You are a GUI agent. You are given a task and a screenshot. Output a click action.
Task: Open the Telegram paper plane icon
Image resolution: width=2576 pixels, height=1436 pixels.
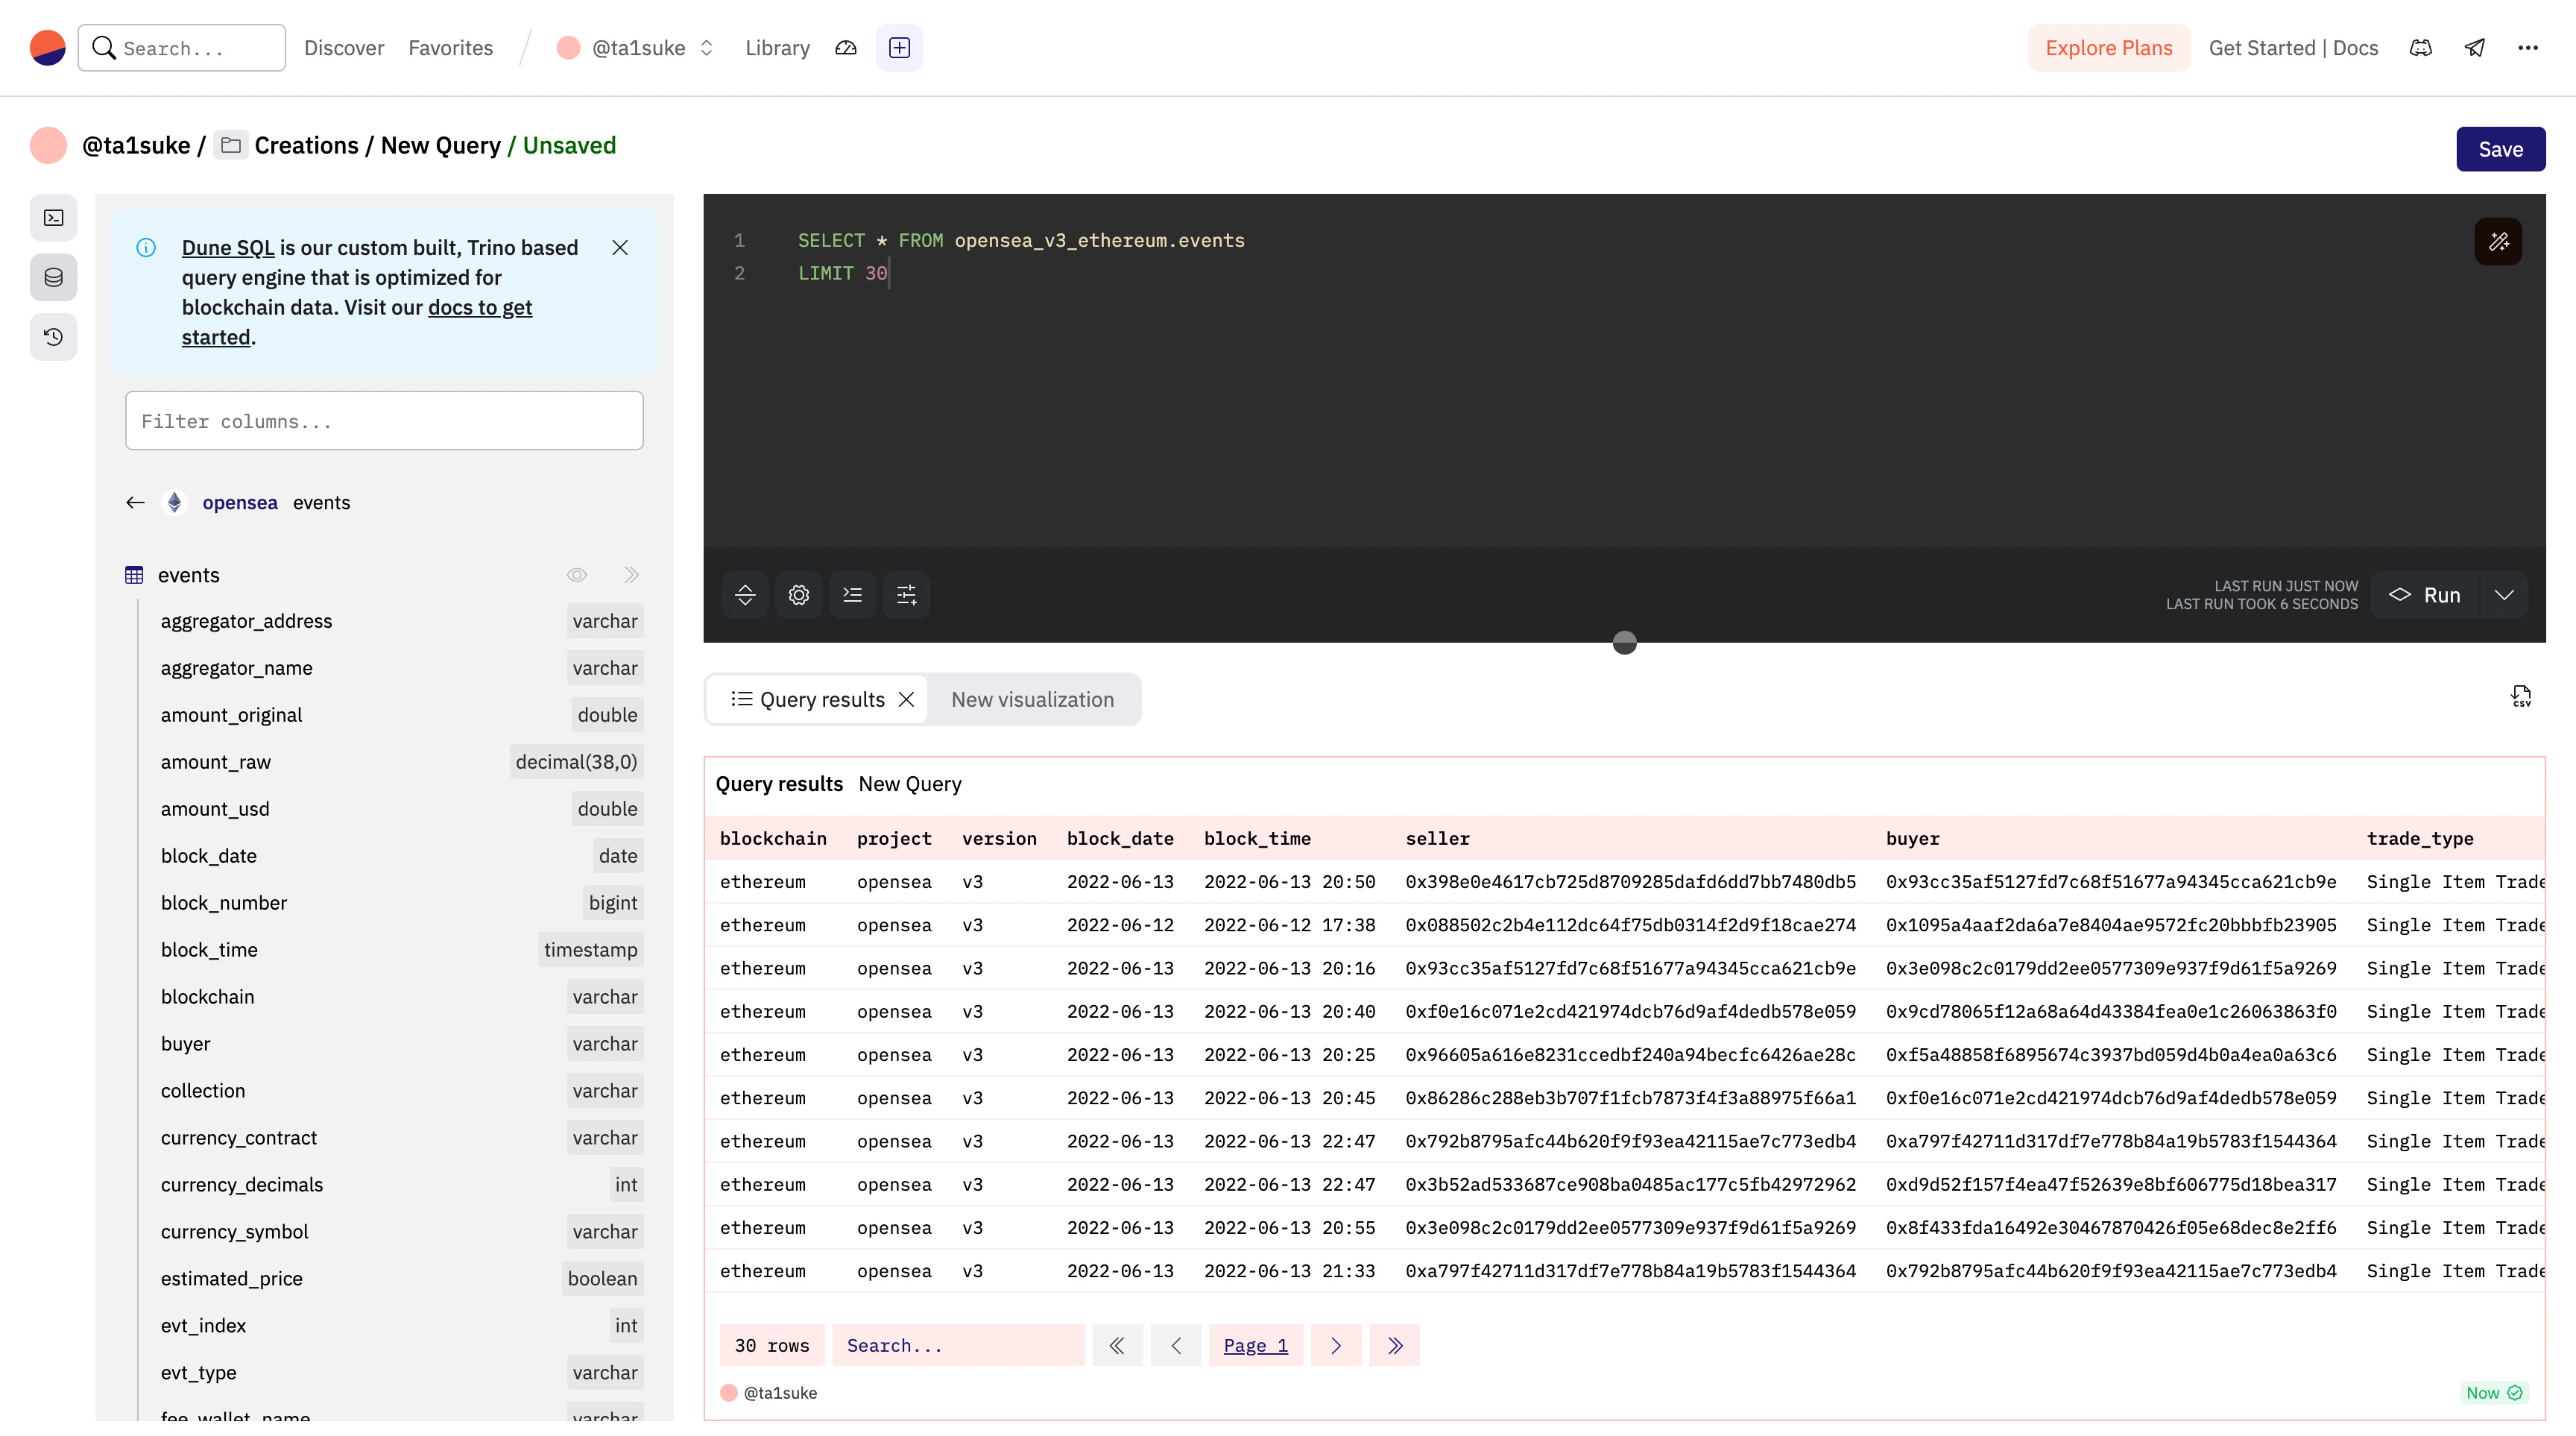(2474, 47)
